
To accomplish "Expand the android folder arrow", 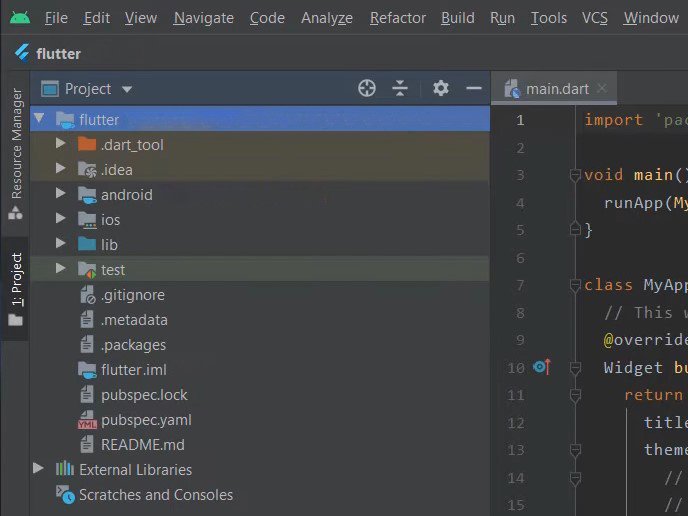I will 61,194.
